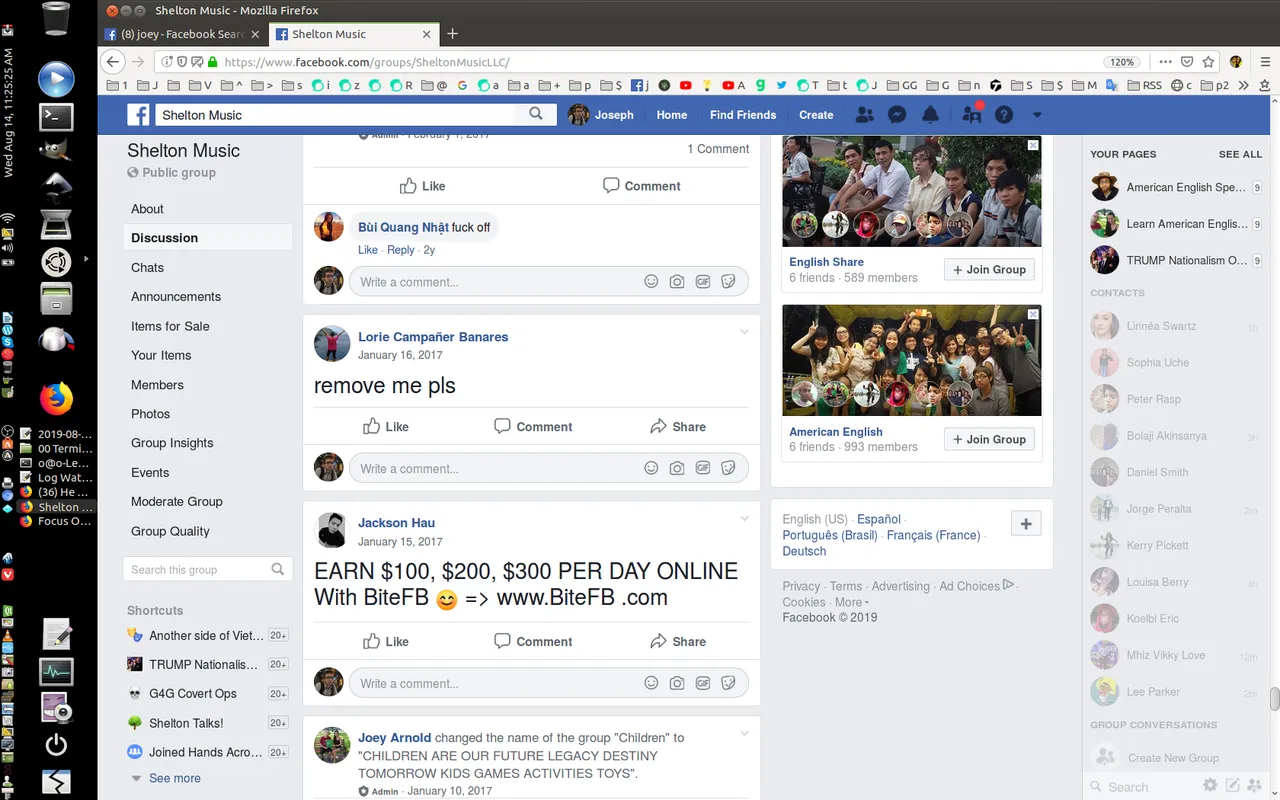Open Lorie Campañer Banares profile link
Image resolution: width=1280 pixels, height=800 pixels.
point(433,337)
